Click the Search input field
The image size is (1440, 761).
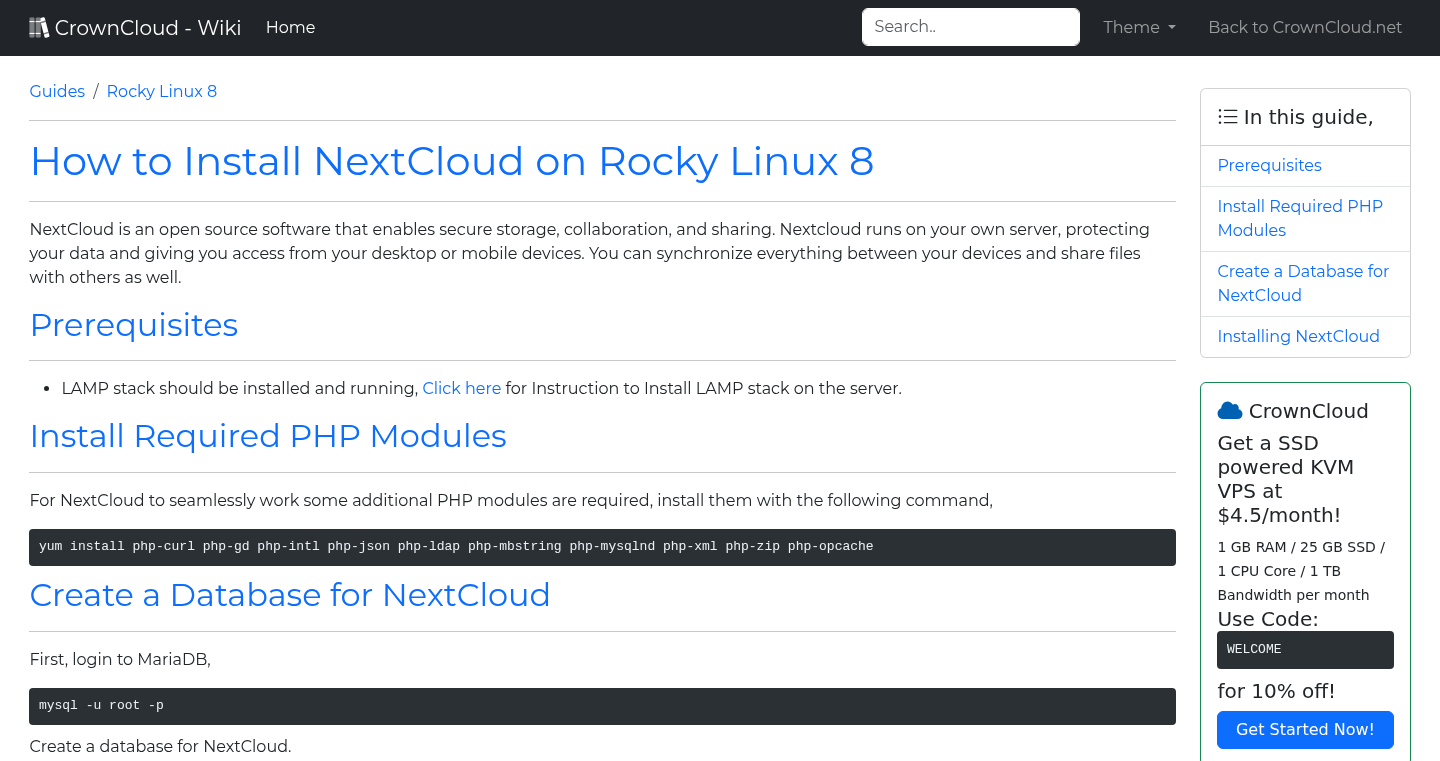coord(970,27)
